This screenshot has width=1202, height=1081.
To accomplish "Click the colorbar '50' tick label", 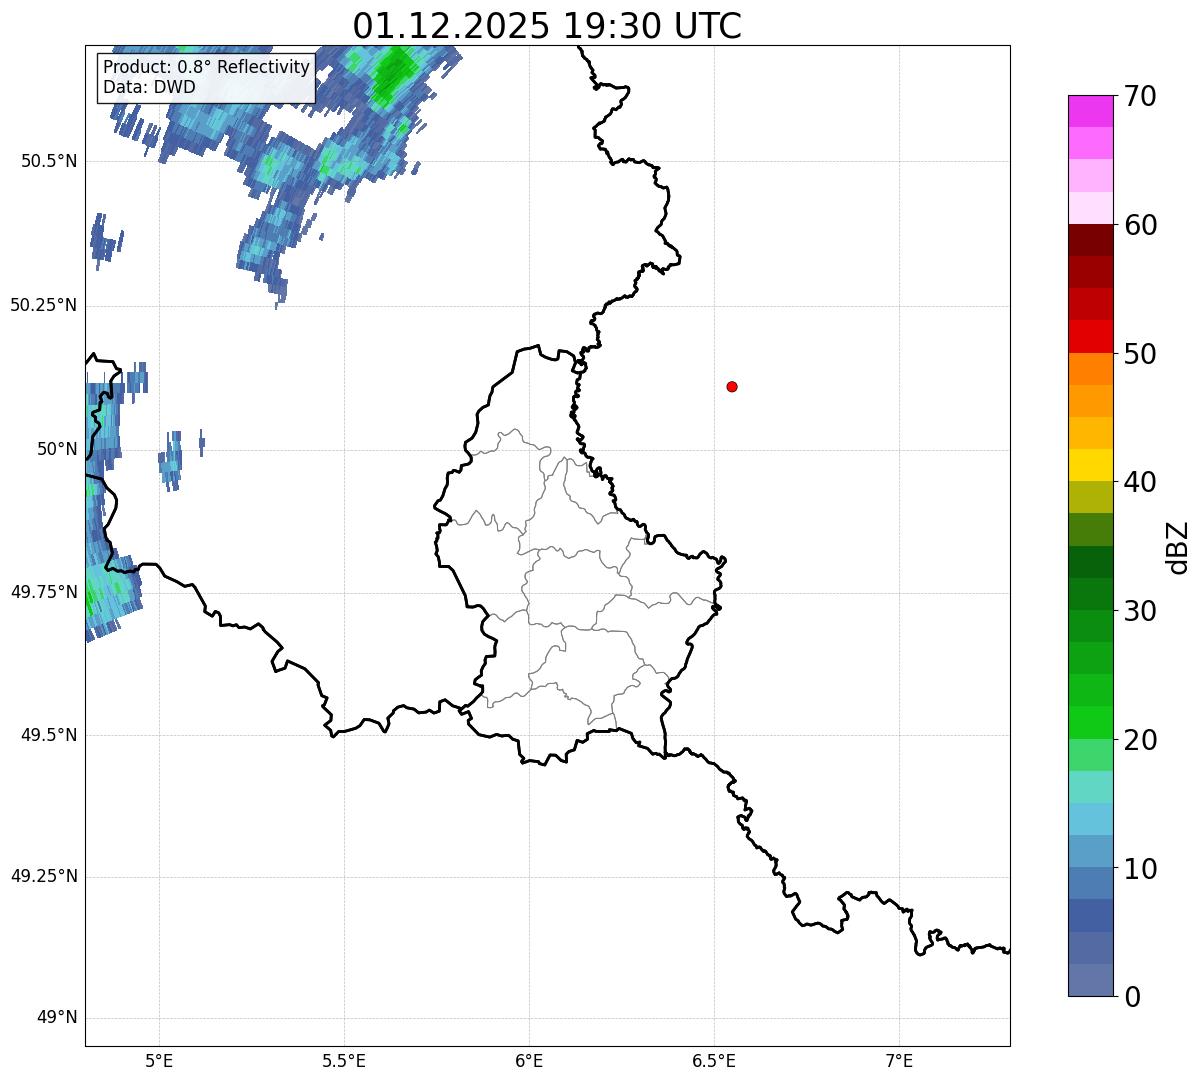I will coord(1141,354).
